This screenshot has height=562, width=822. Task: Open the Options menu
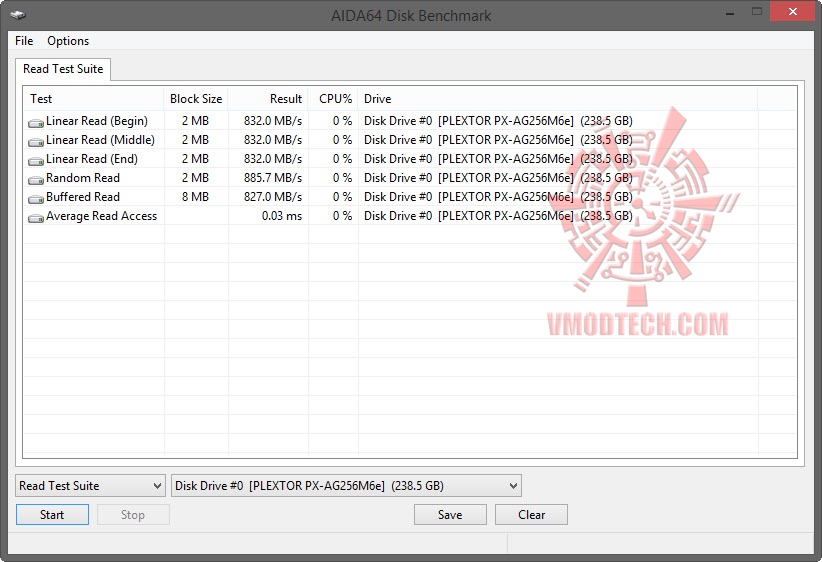coord(68,41)
